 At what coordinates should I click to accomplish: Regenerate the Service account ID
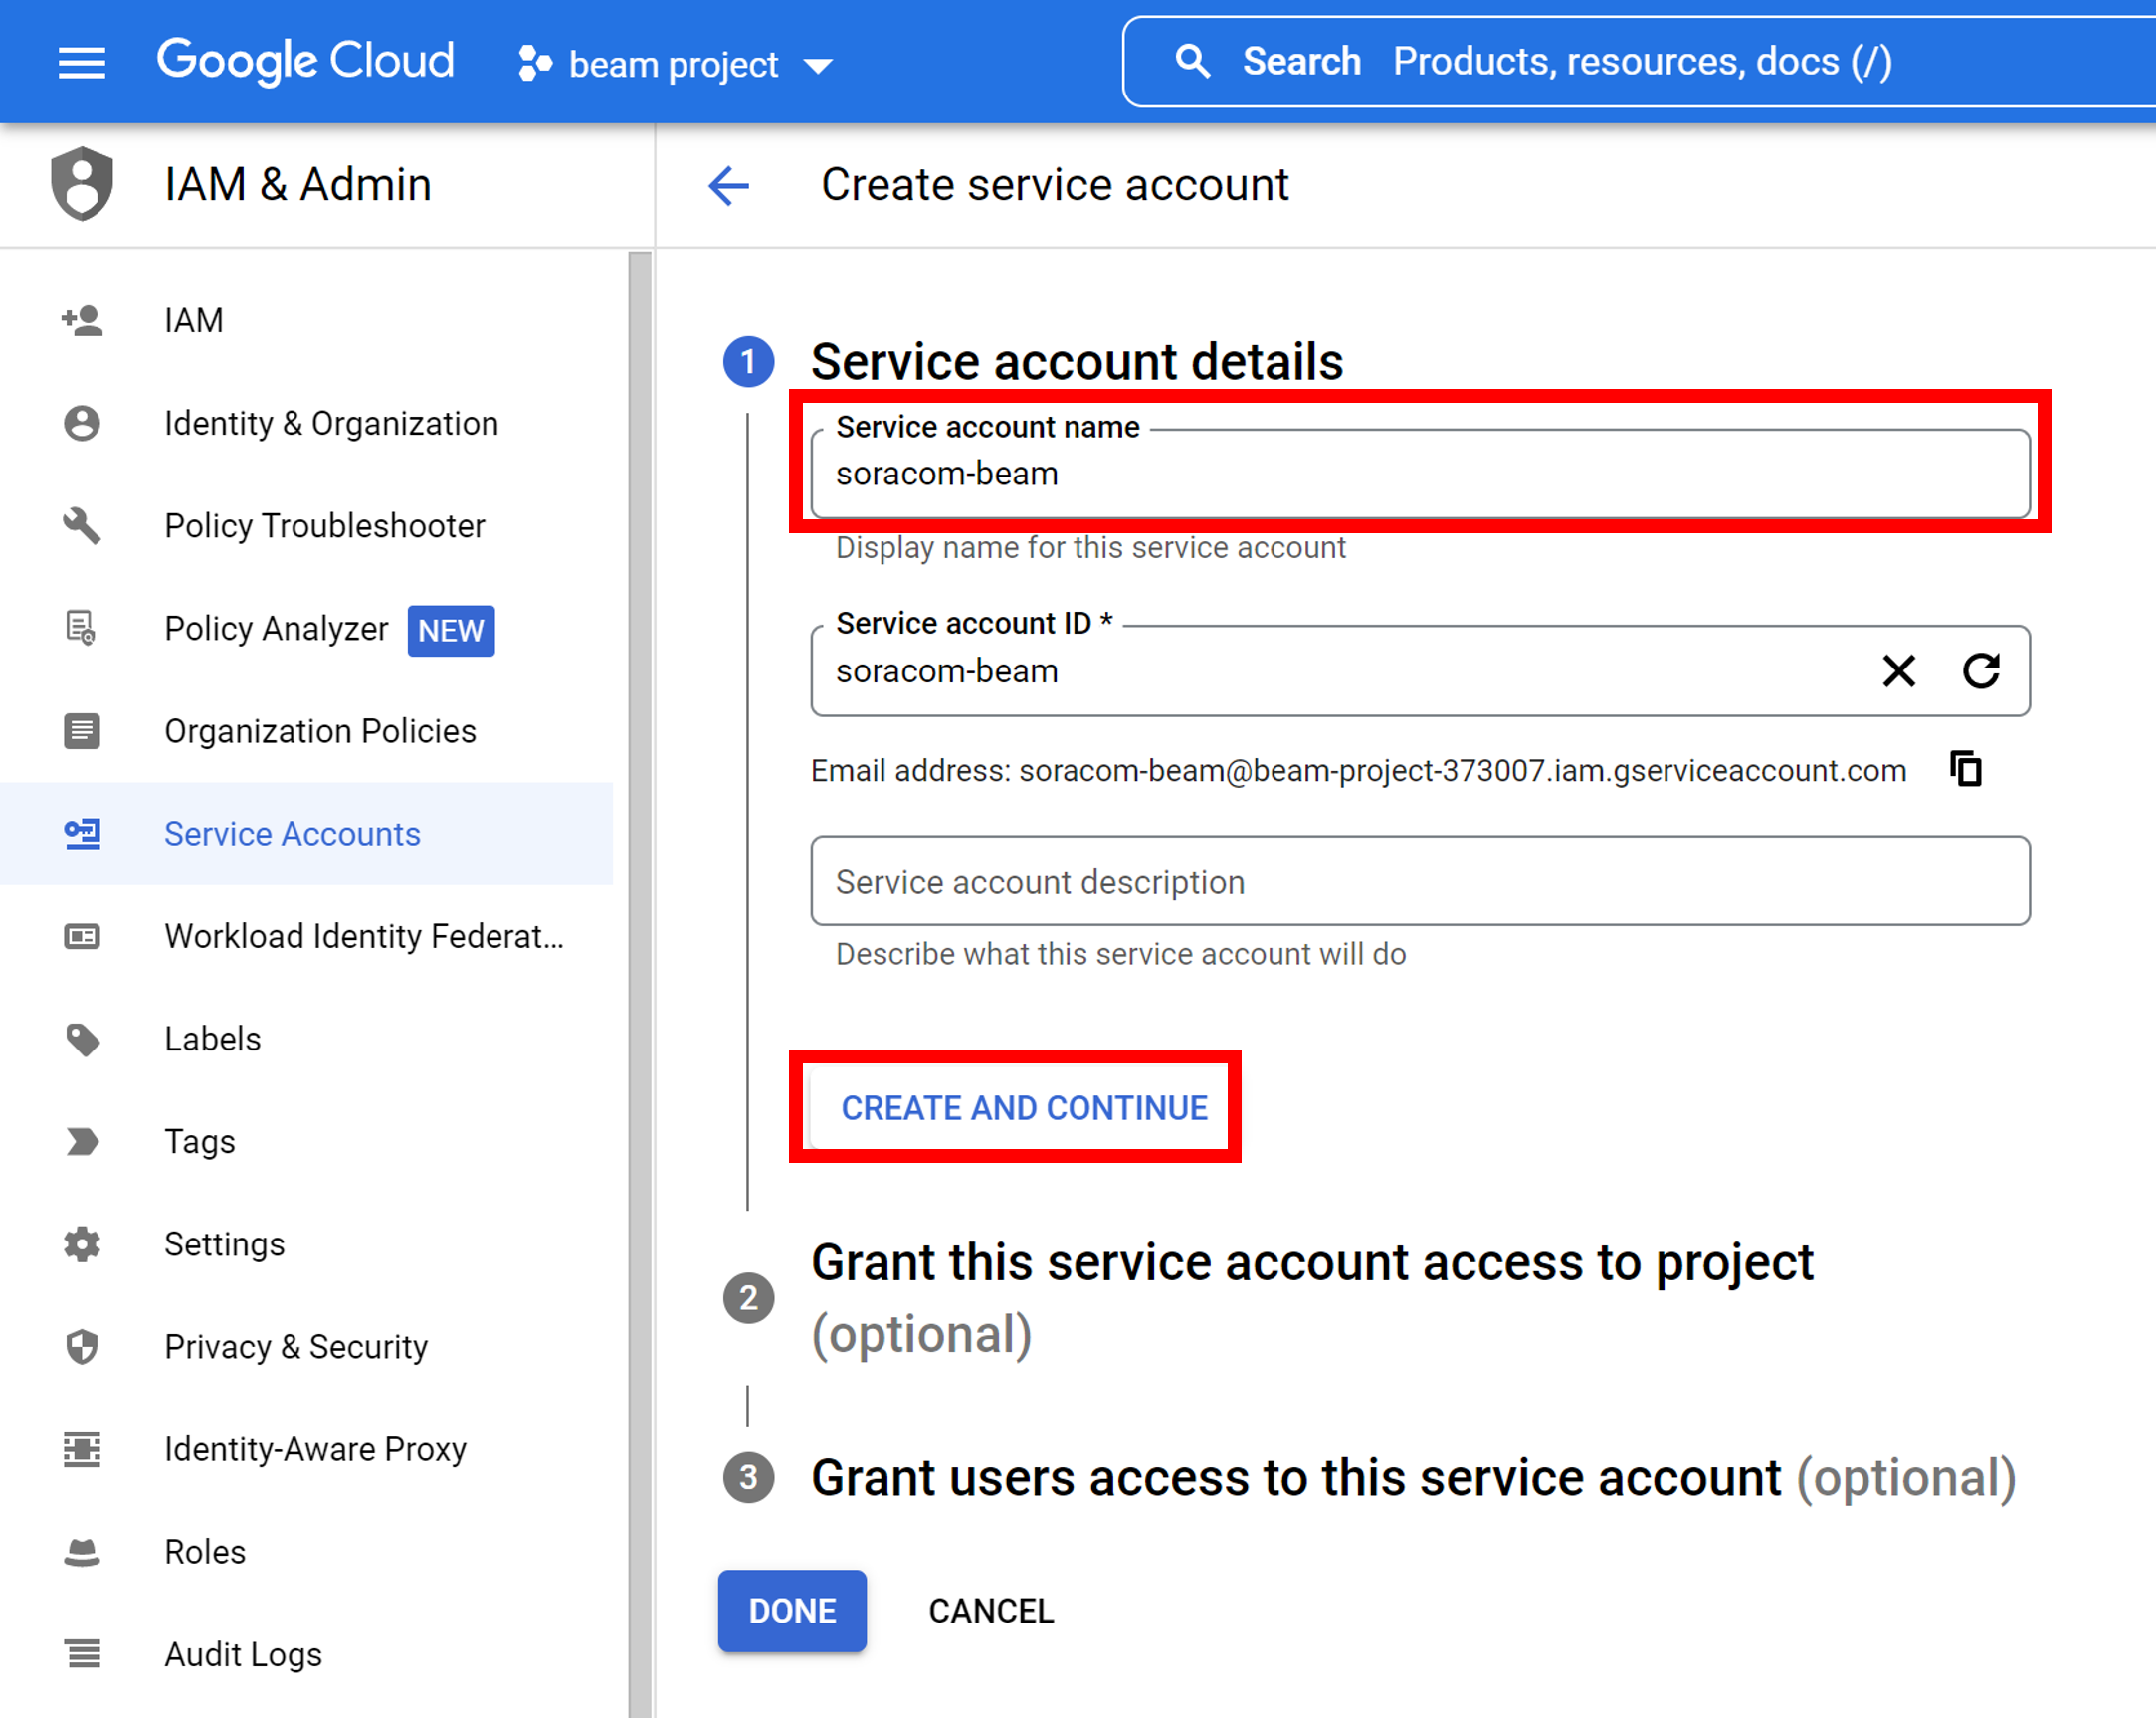(x=1981, y=671)
